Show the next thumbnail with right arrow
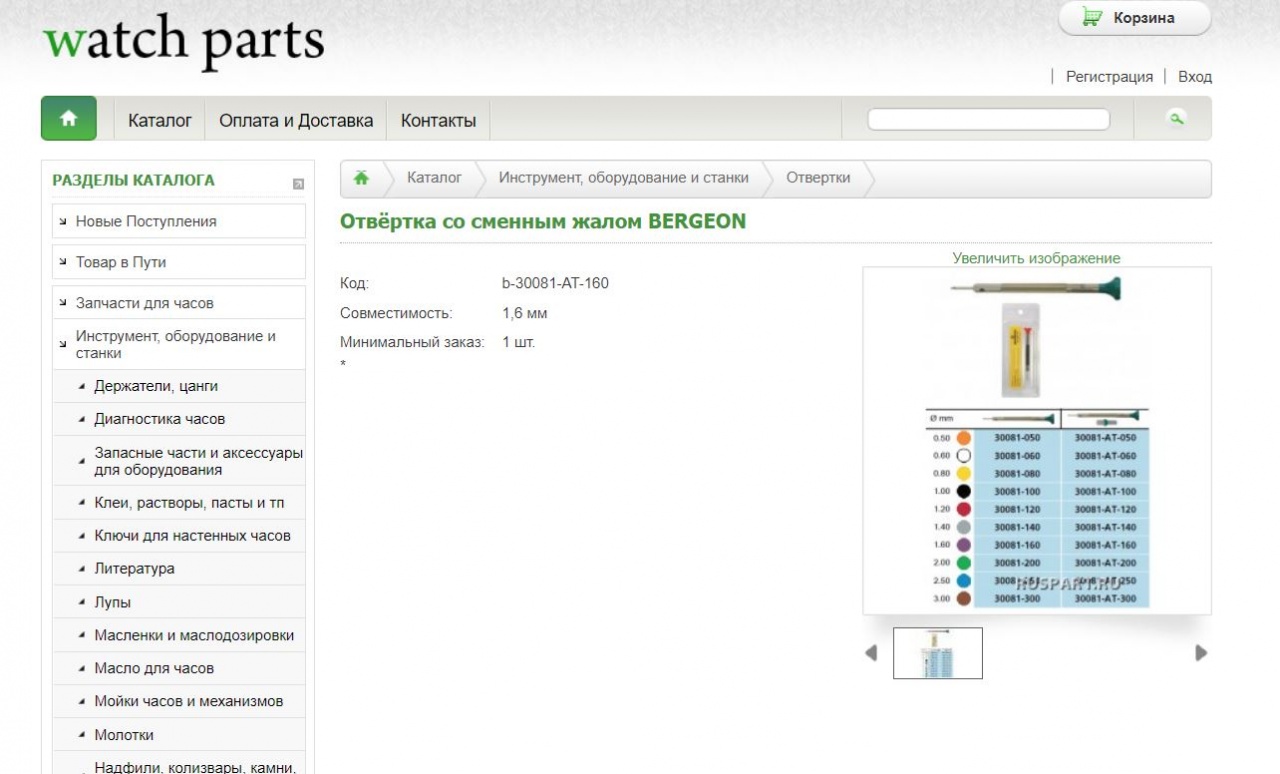The image size is (1280, 774). click(1201, 653)
